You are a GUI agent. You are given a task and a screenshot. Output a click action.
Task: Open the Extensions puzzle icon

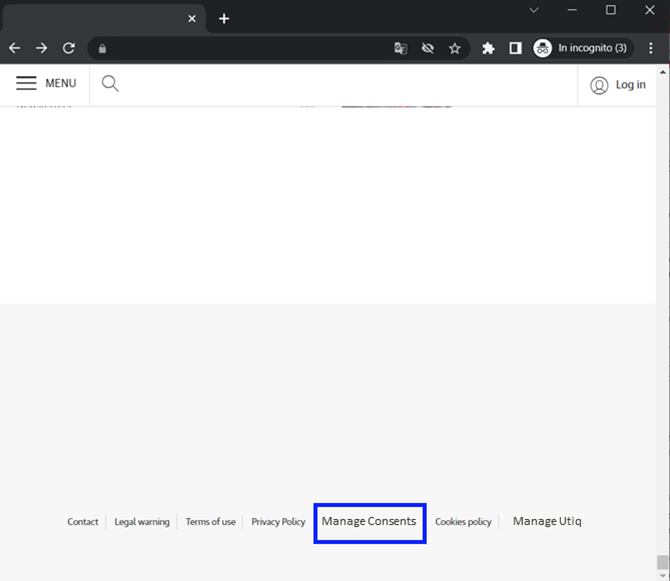point(488,48)
